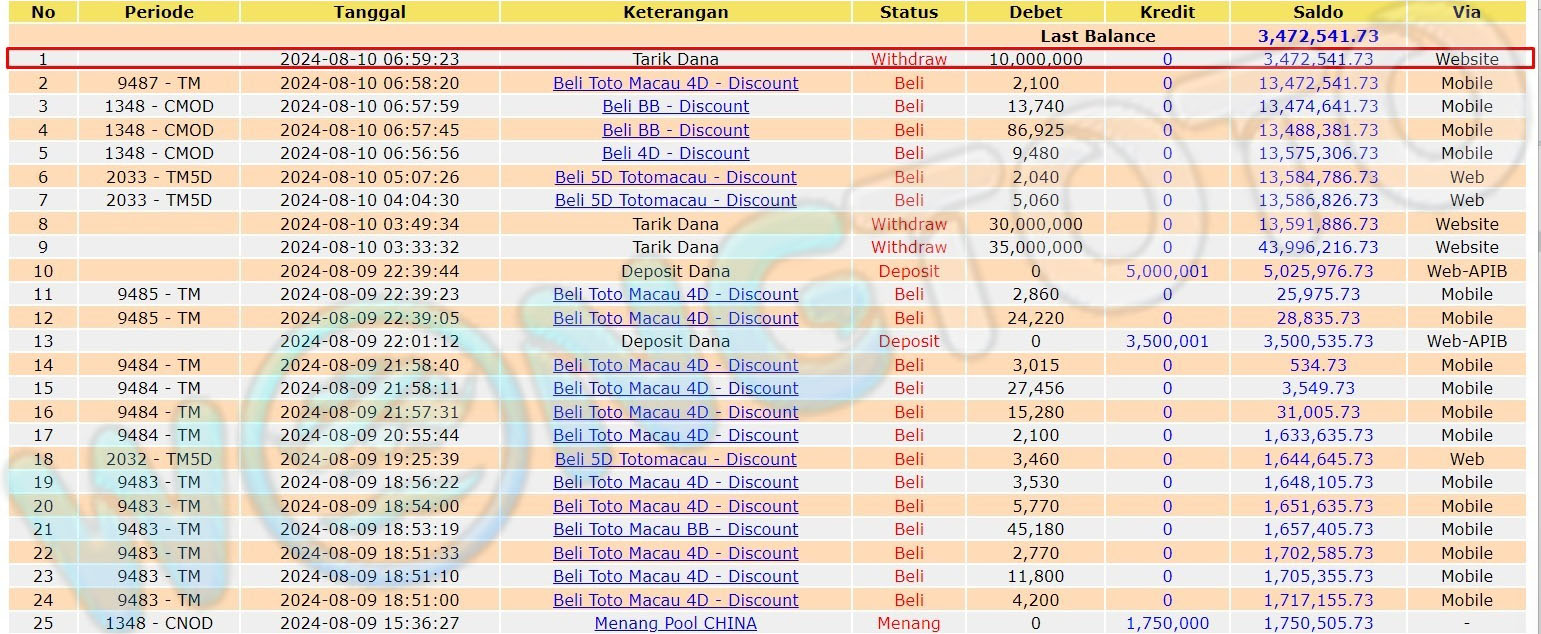
Task: Select the highlighted Tarik Dana row 1
Action: tap(675, 59)
